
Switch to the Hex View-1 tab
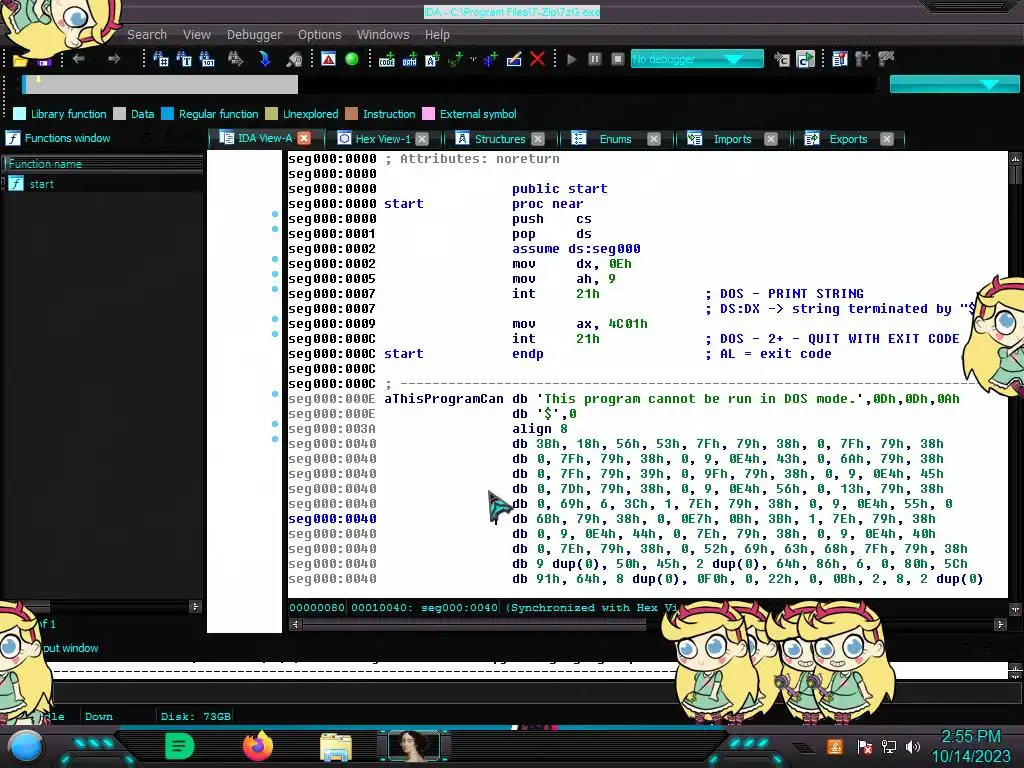pos(382,138)
